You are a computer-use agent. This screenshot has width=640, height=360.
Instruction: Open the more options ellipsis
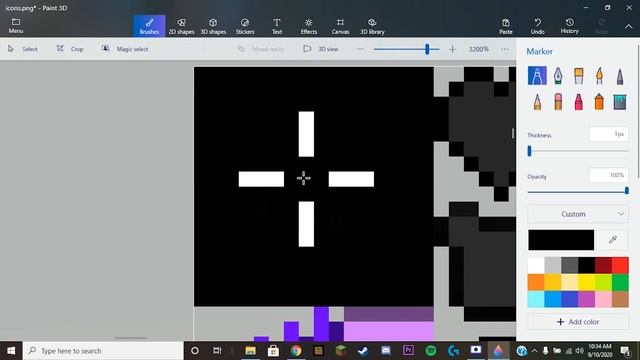coord(505,49)
